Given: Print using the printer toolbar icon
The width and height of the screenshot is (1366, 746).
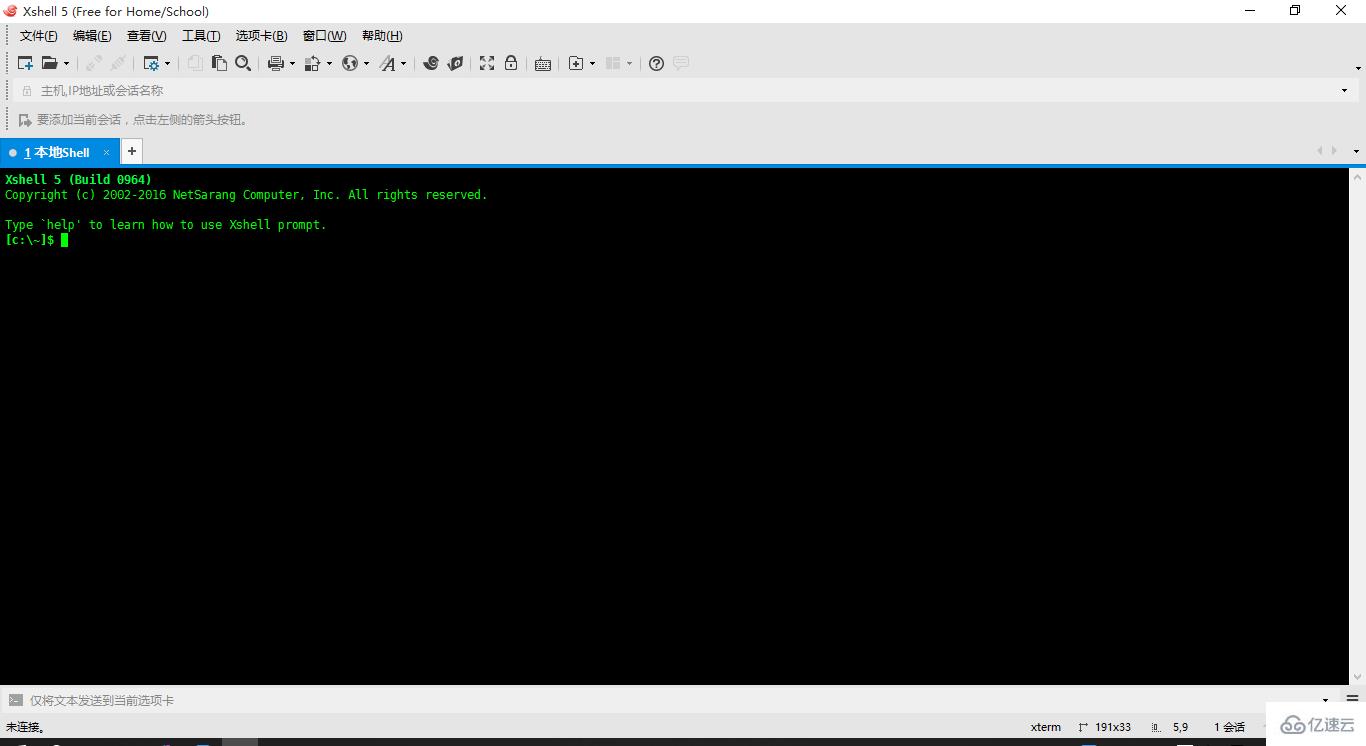Looking at the screenshot, I should click(276, 63).
